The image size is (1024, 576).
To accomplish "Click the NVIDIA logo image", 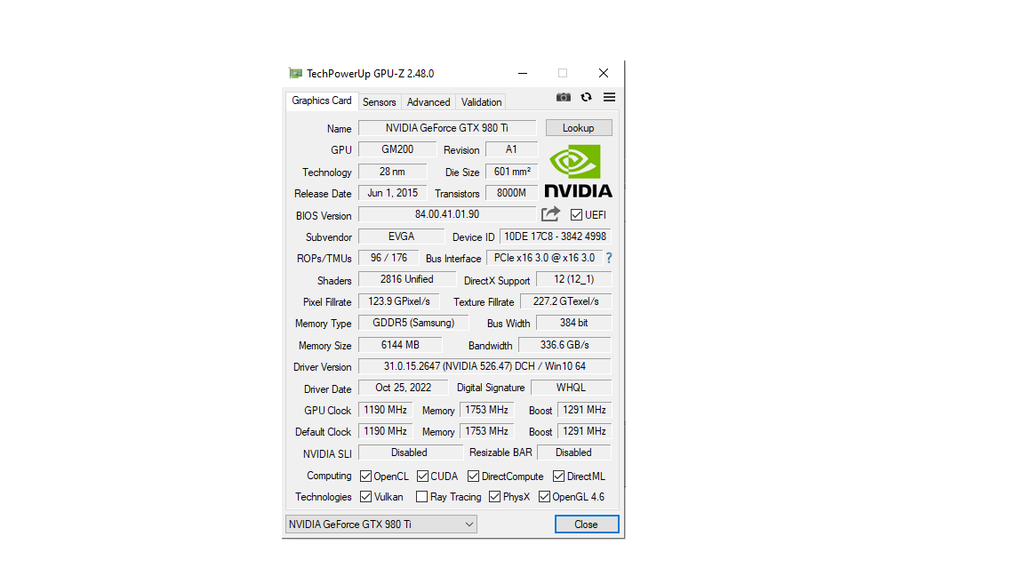I will tap(578, 171).
